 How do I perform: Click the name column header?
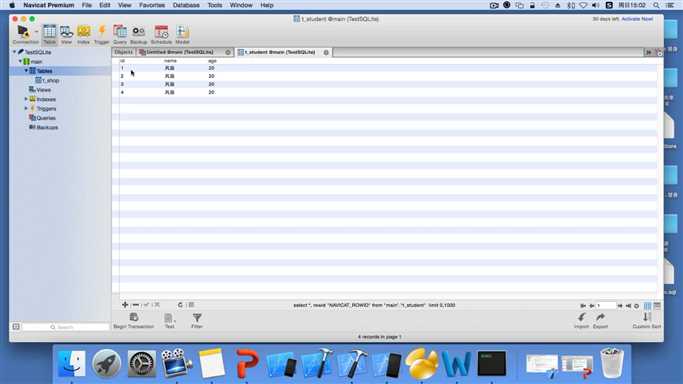coord(170,61)
